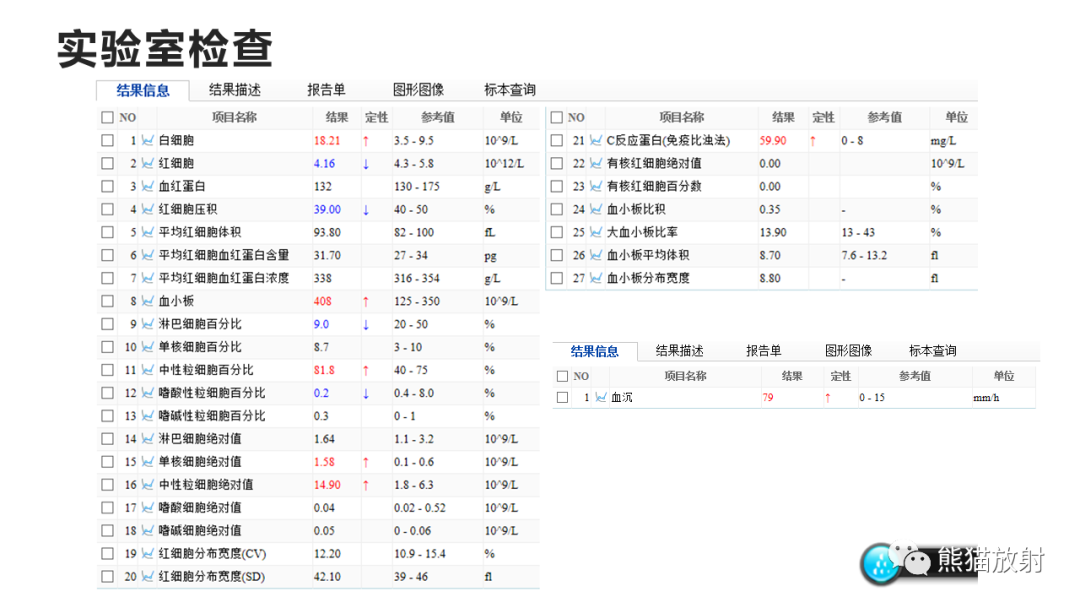Open 图形图像 tab above 血沉 table

click(x=849, y=351)
